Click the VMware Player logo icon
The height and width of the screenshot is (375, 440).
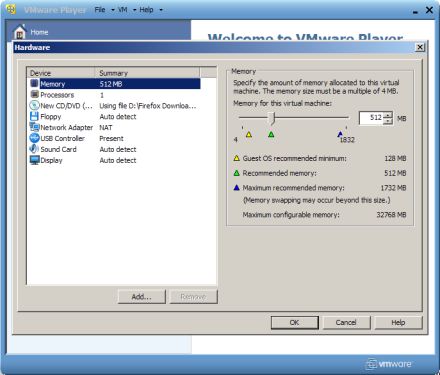click(11, 9)
